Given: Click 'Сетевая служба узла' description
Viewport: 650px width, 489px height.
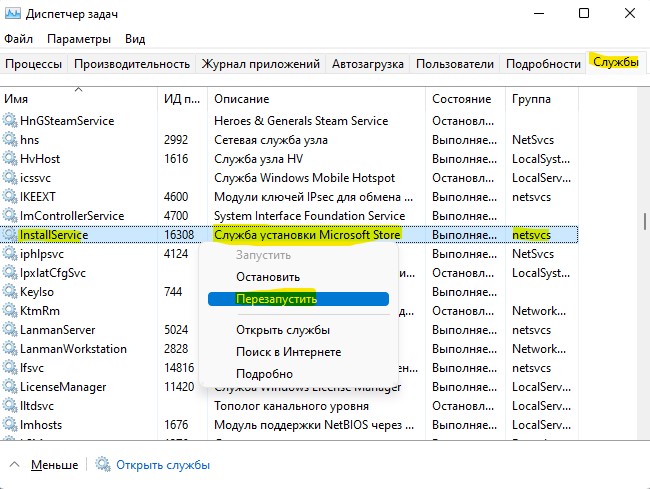Looking at the screenshot, I should pos(271,140).
